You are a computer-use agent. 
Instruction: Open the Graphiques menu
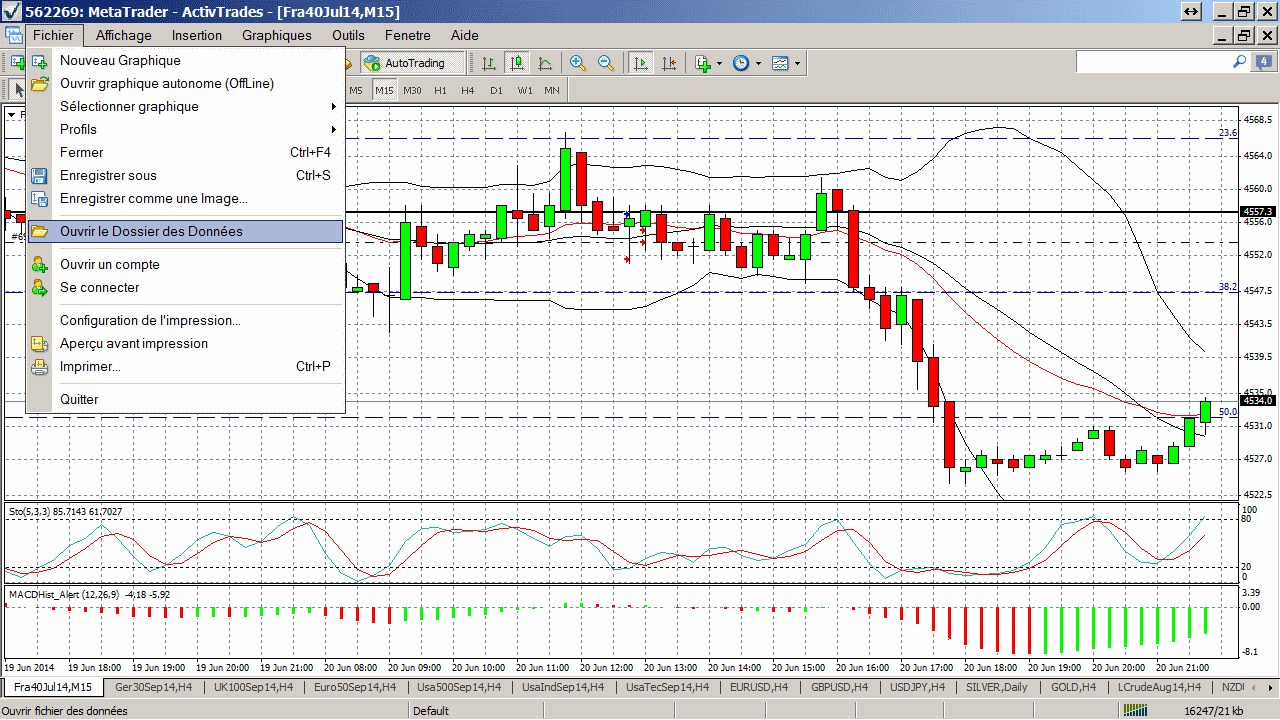tap(277, 35)
